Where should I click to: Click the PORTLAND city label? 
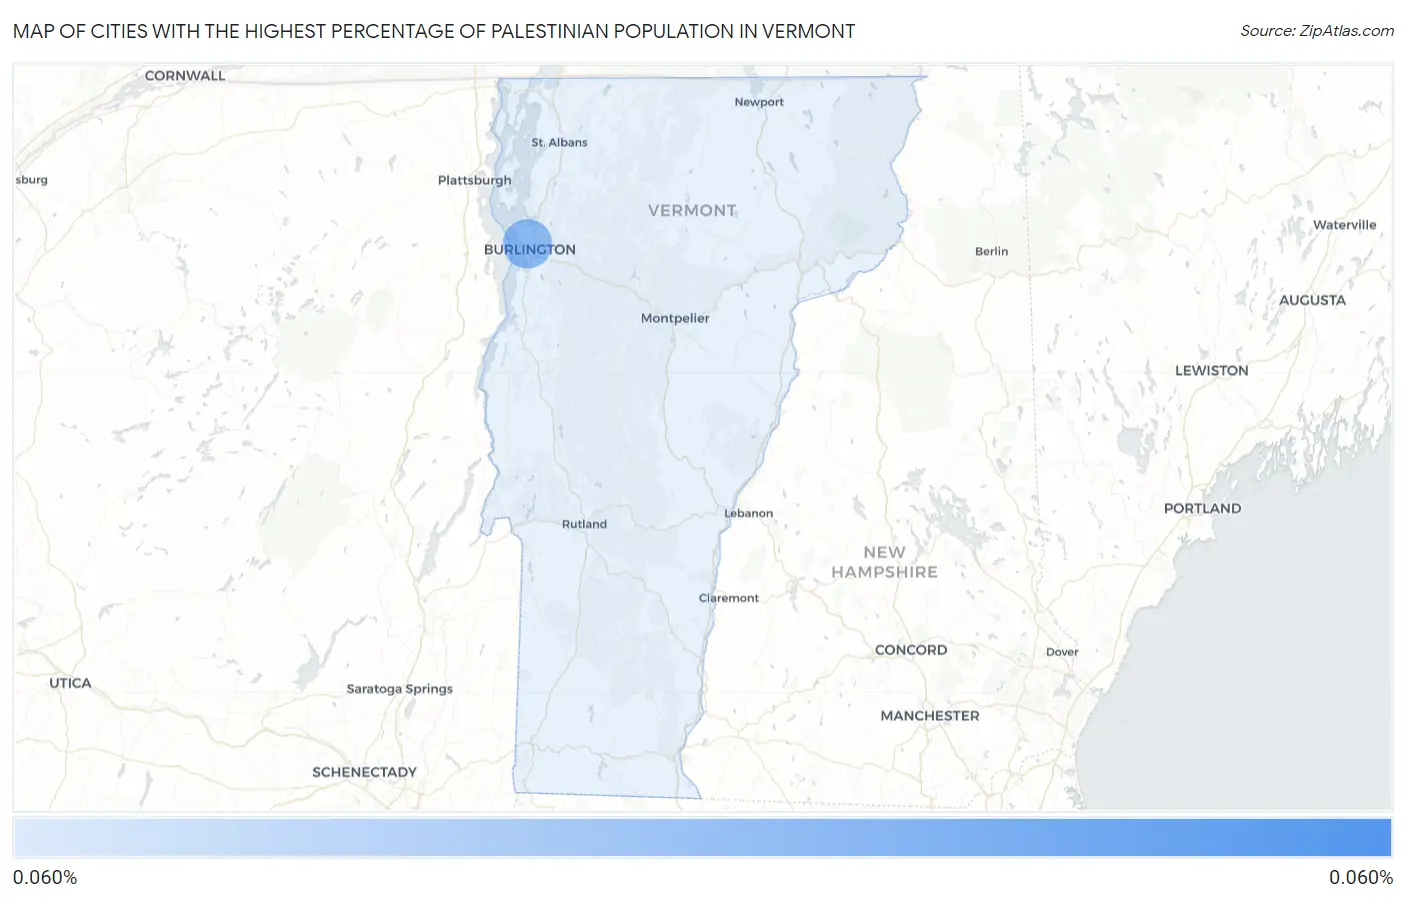[x=1202, y=508]
